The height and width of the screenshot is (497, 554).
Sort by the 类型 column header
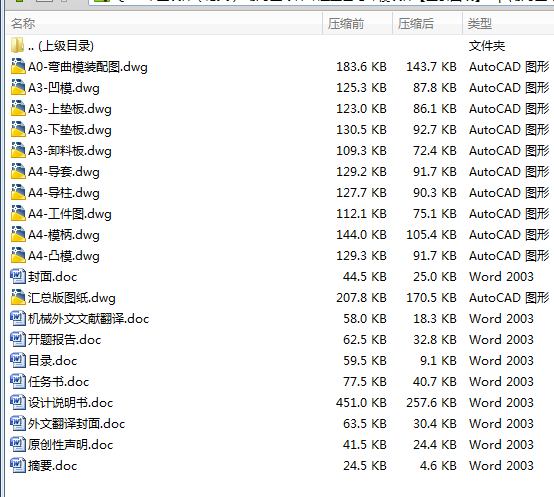click(x=508, y=24)
